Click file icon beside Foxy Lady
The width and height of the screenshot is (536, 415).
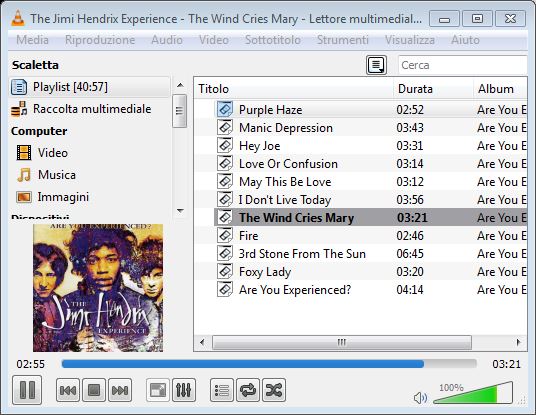click(225, 271)
